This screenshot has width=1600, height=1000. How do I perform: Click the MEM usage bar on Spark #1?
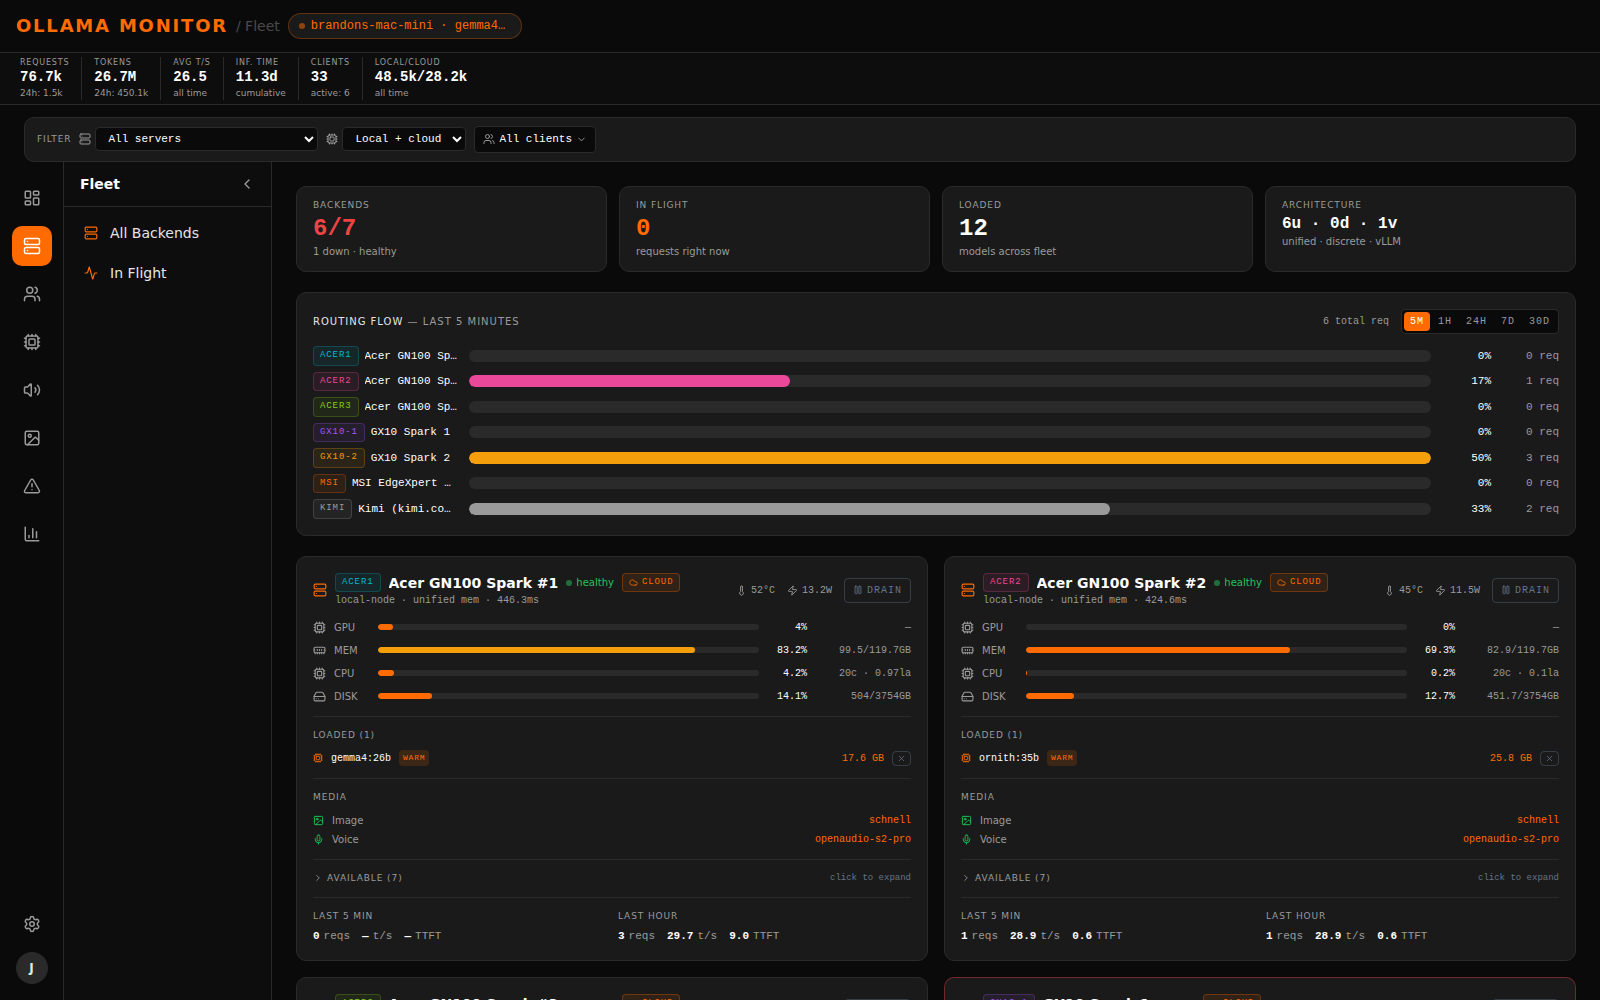[568, 650]
